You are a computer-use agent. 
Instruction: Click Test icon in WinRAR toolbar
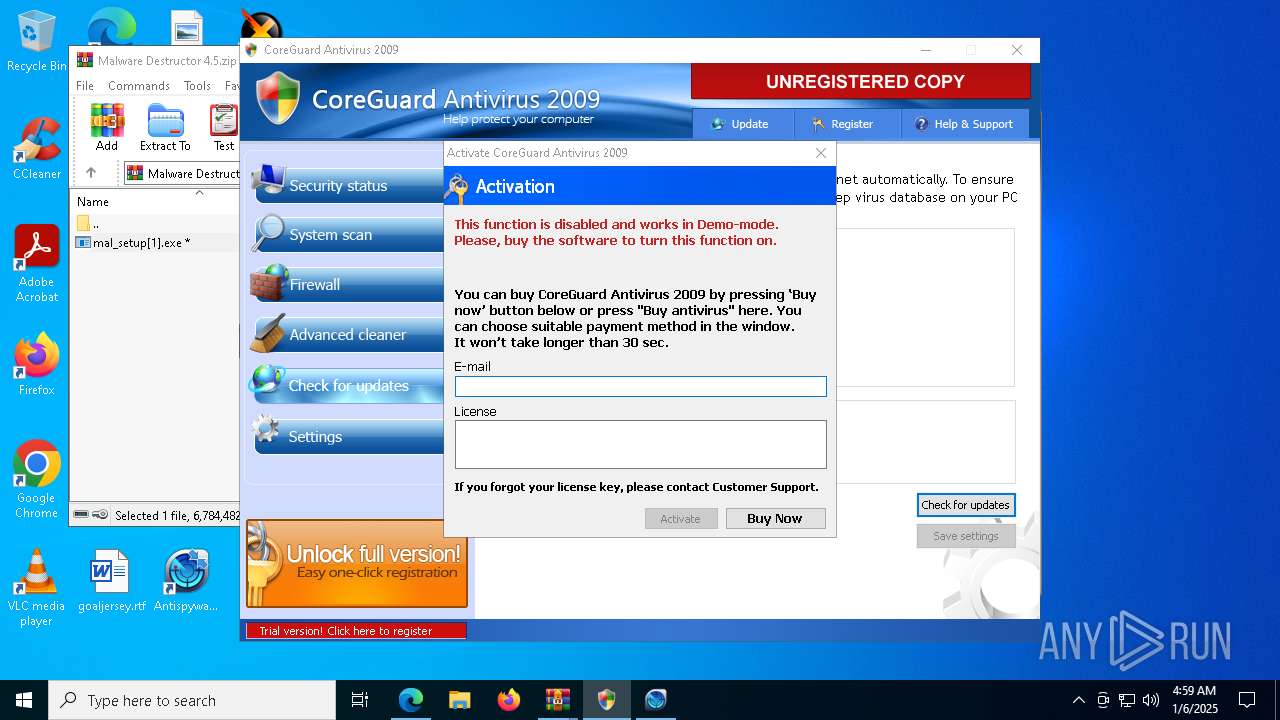[x=224, y=127]
